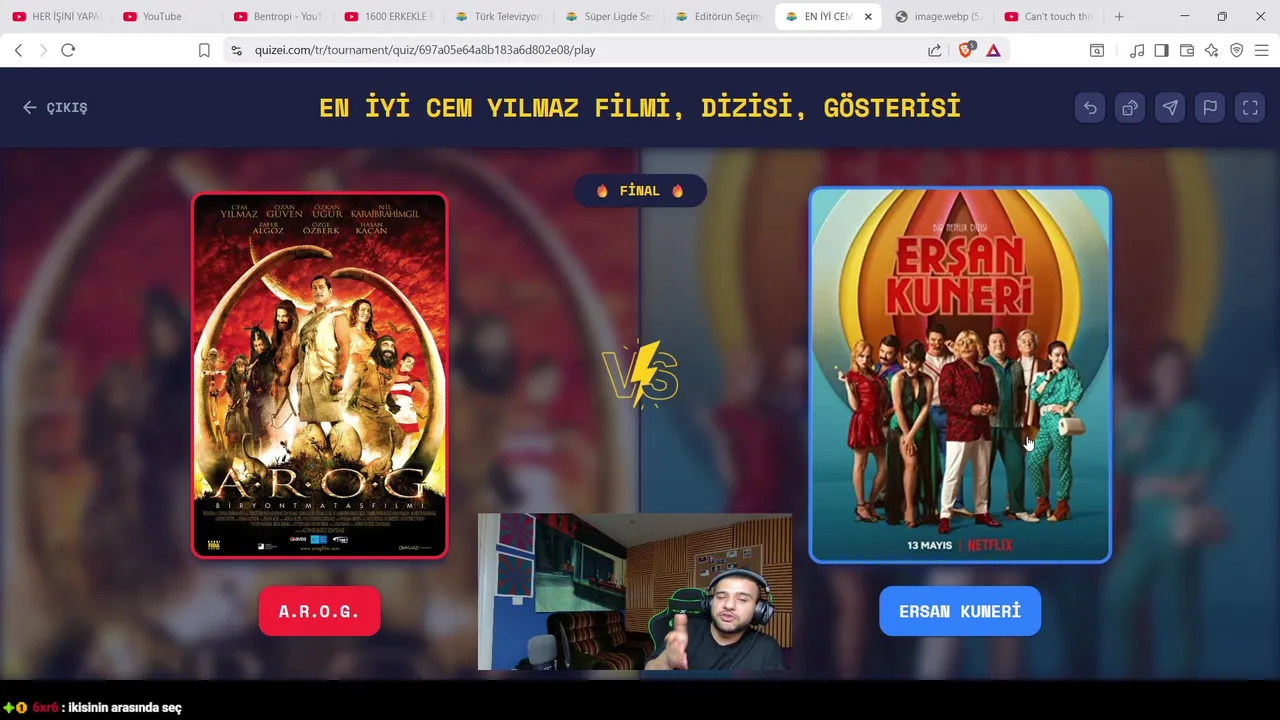Screen dimensions: 1280x720
Task: Click the flag report icon
Action: point(1210,108)
